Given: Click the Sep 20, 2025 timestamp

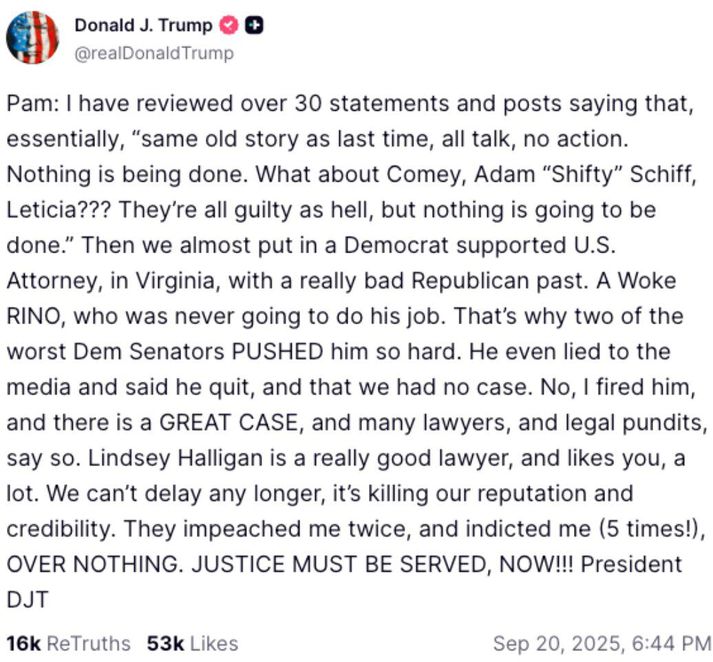Looking at the screenshot, I should (x=602, y=642).
